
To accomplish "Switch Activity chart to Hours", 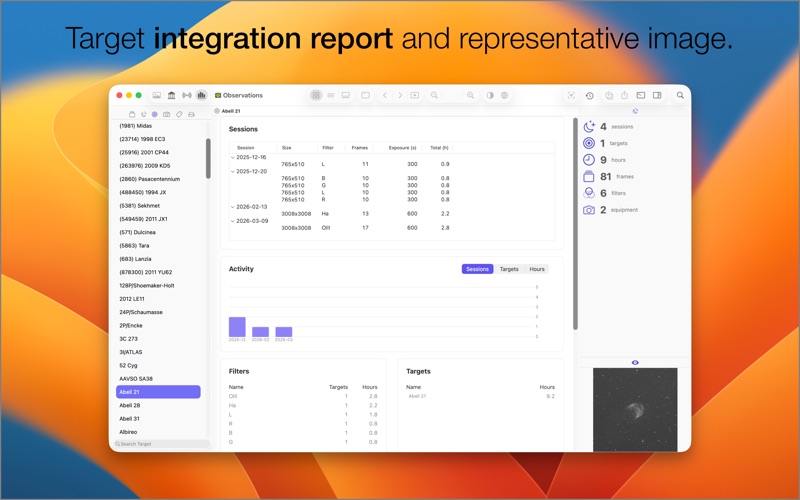I will click(x=537, y=269).
